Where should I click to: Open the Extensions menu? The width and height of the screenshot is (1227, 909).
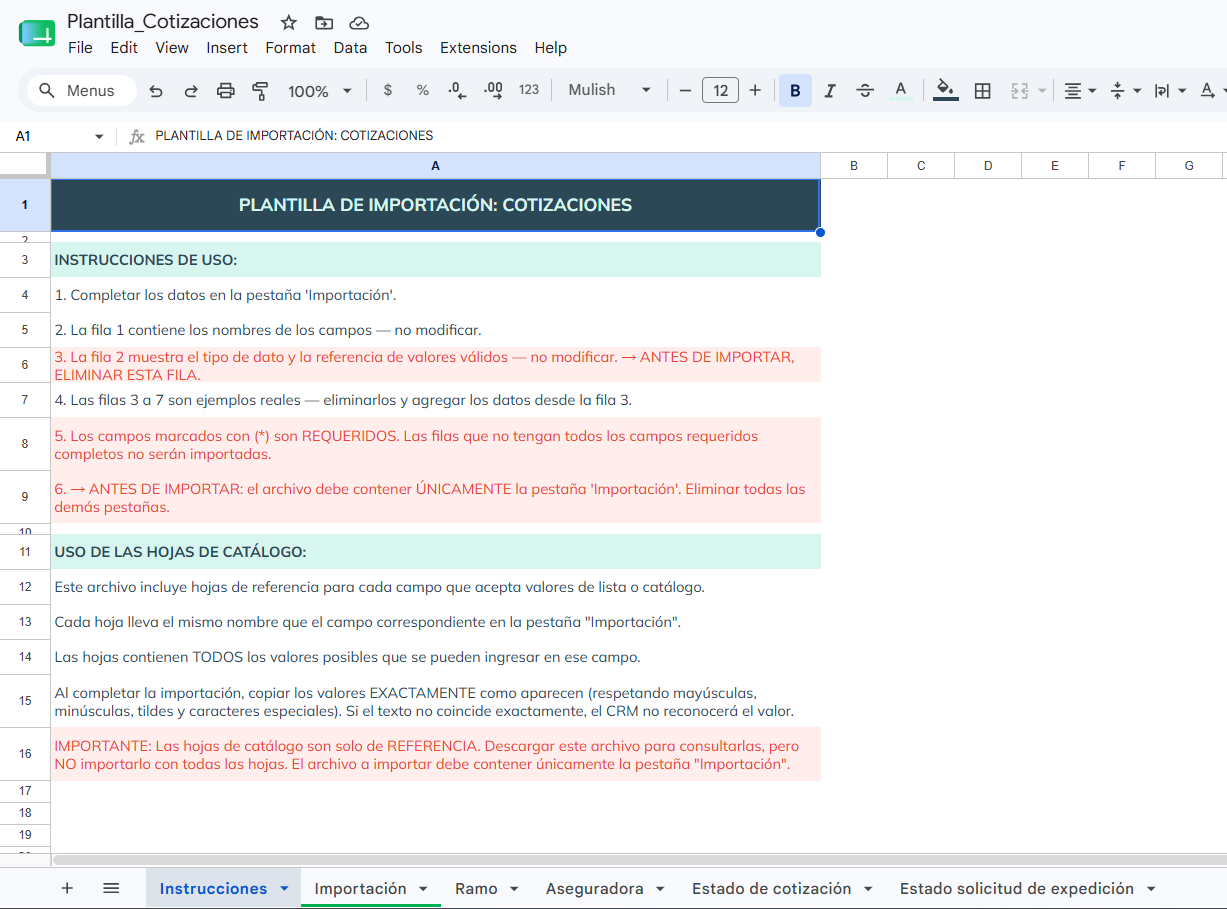coord(478,48)
